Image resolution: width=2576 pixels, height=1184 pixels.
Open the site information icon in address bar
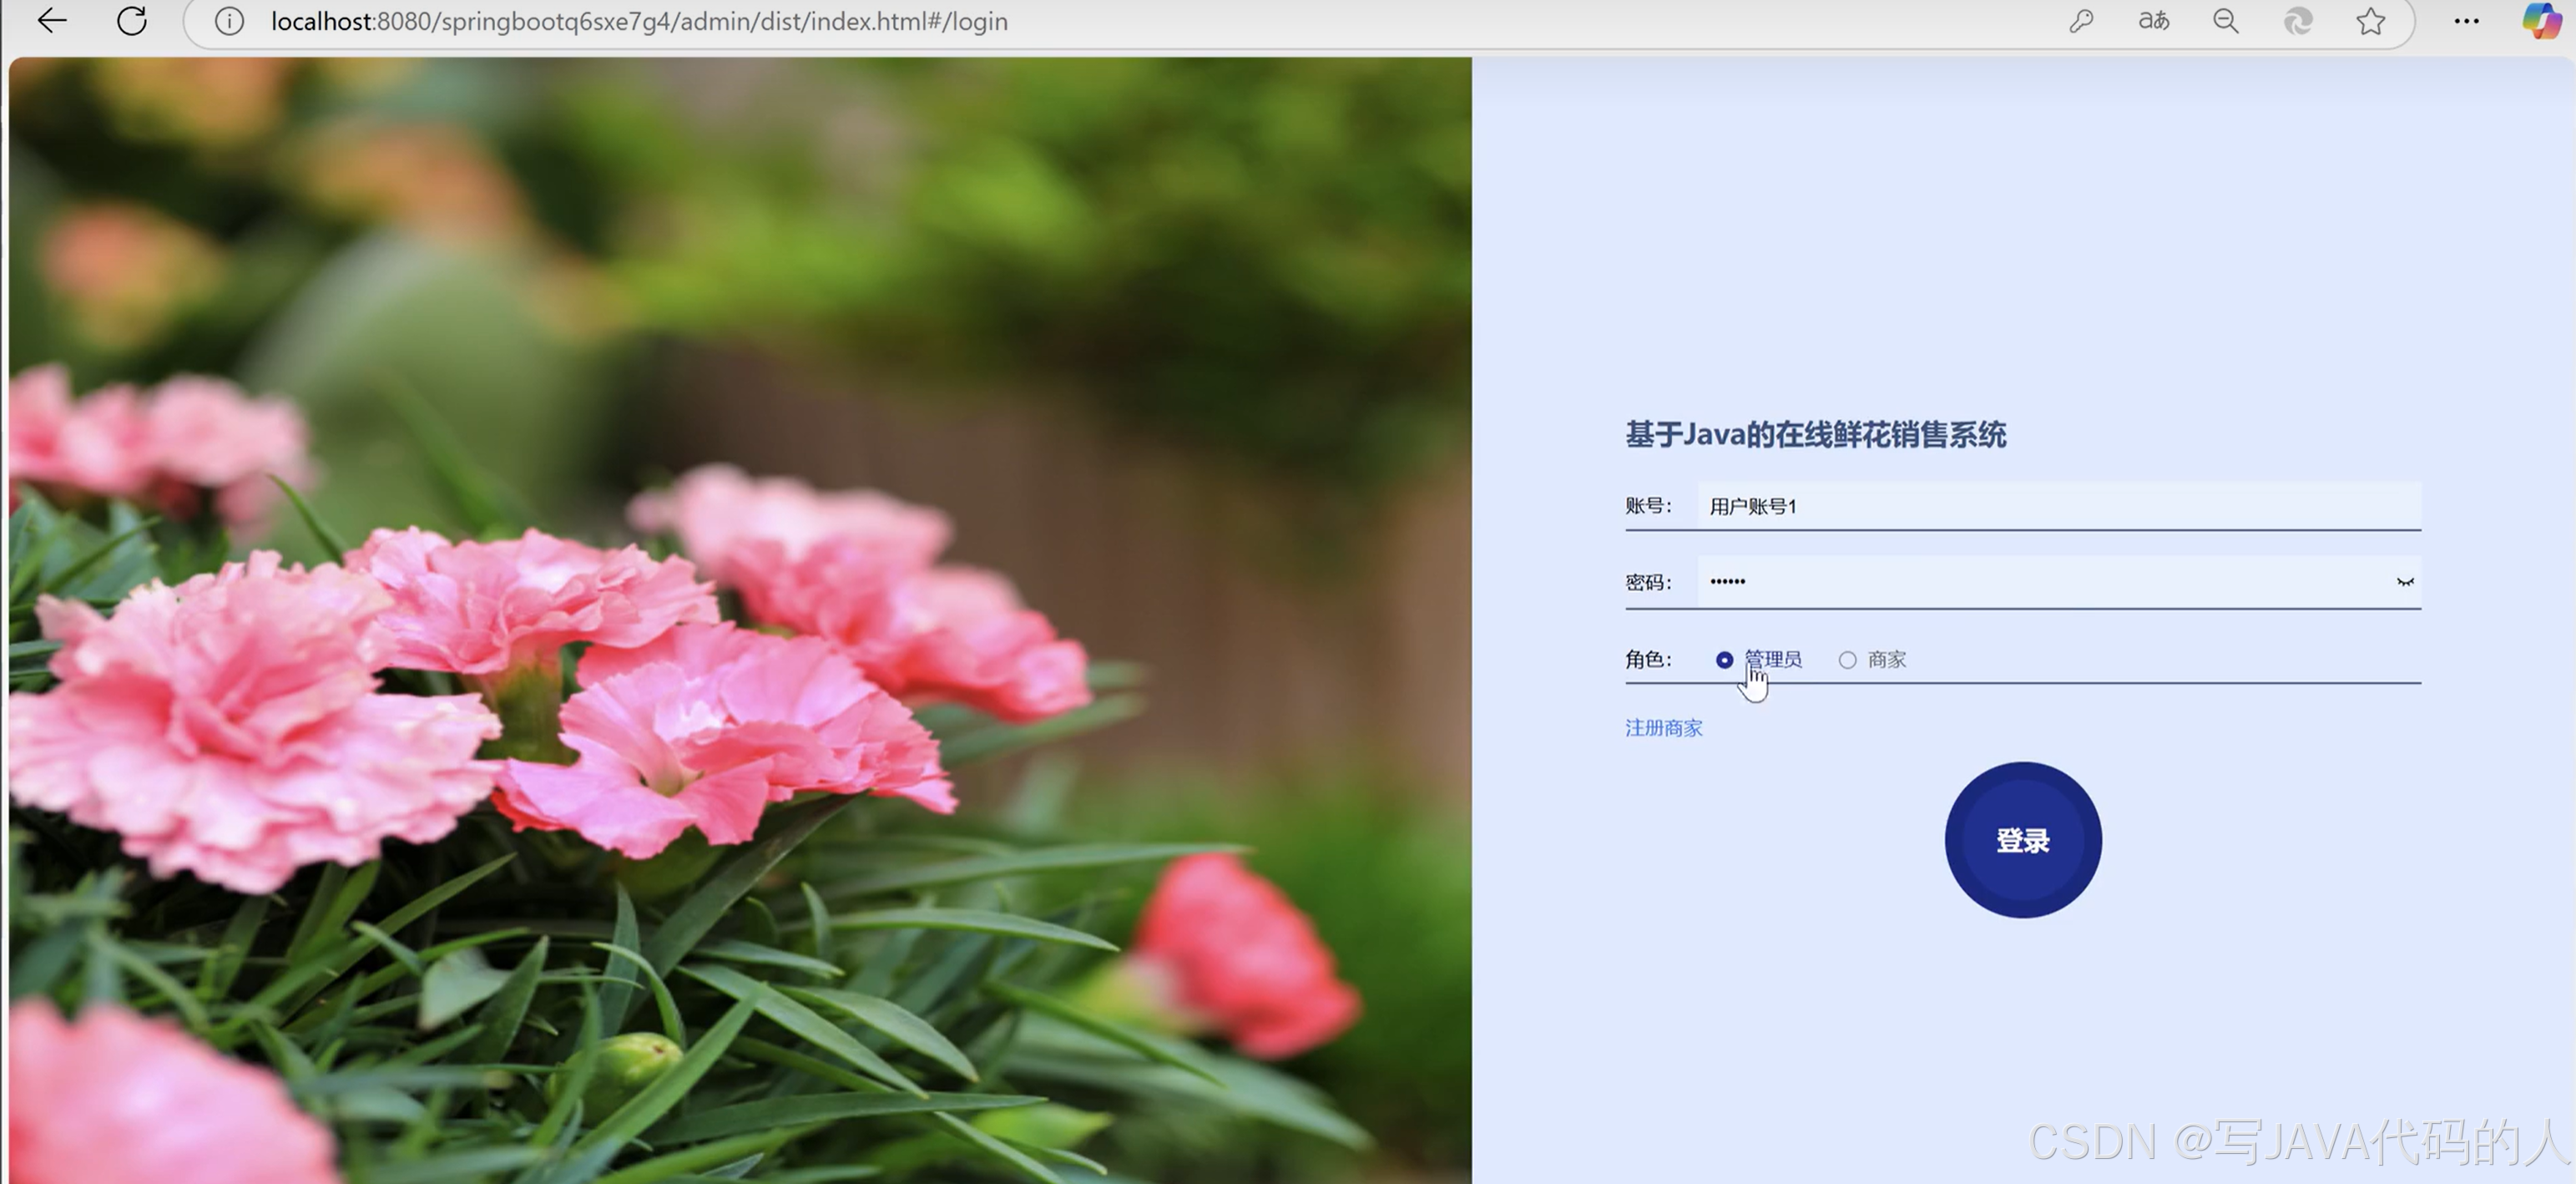coord(228,21)
